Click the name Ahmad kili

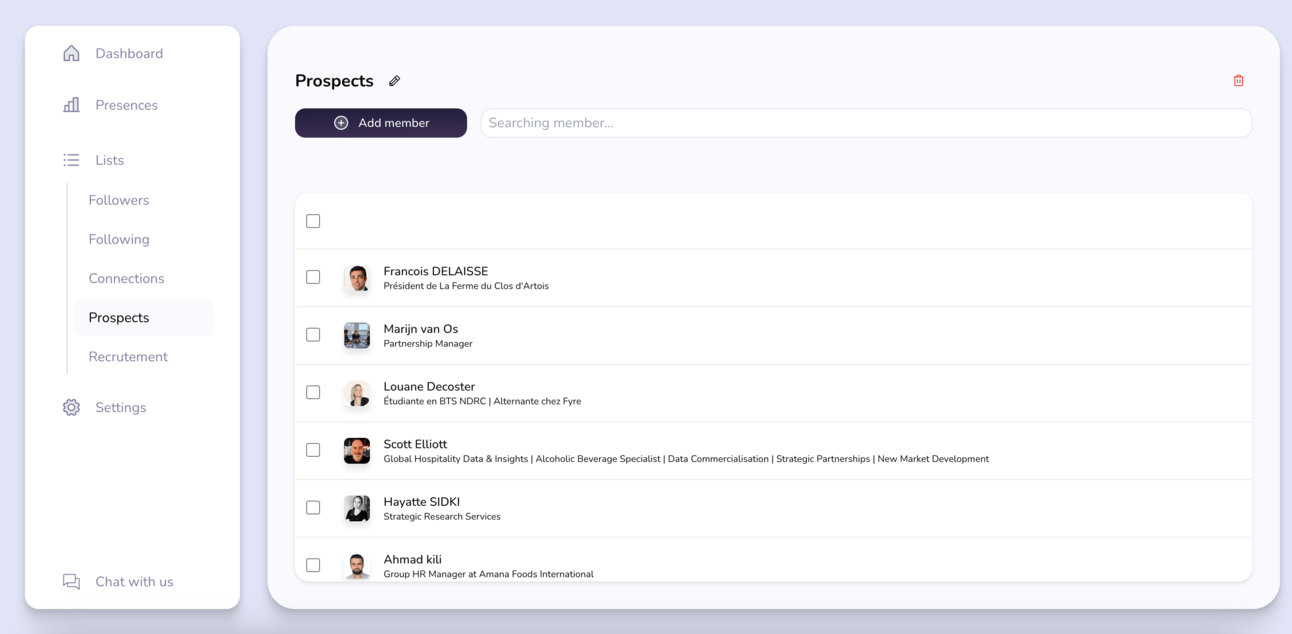tap(412, 560)
